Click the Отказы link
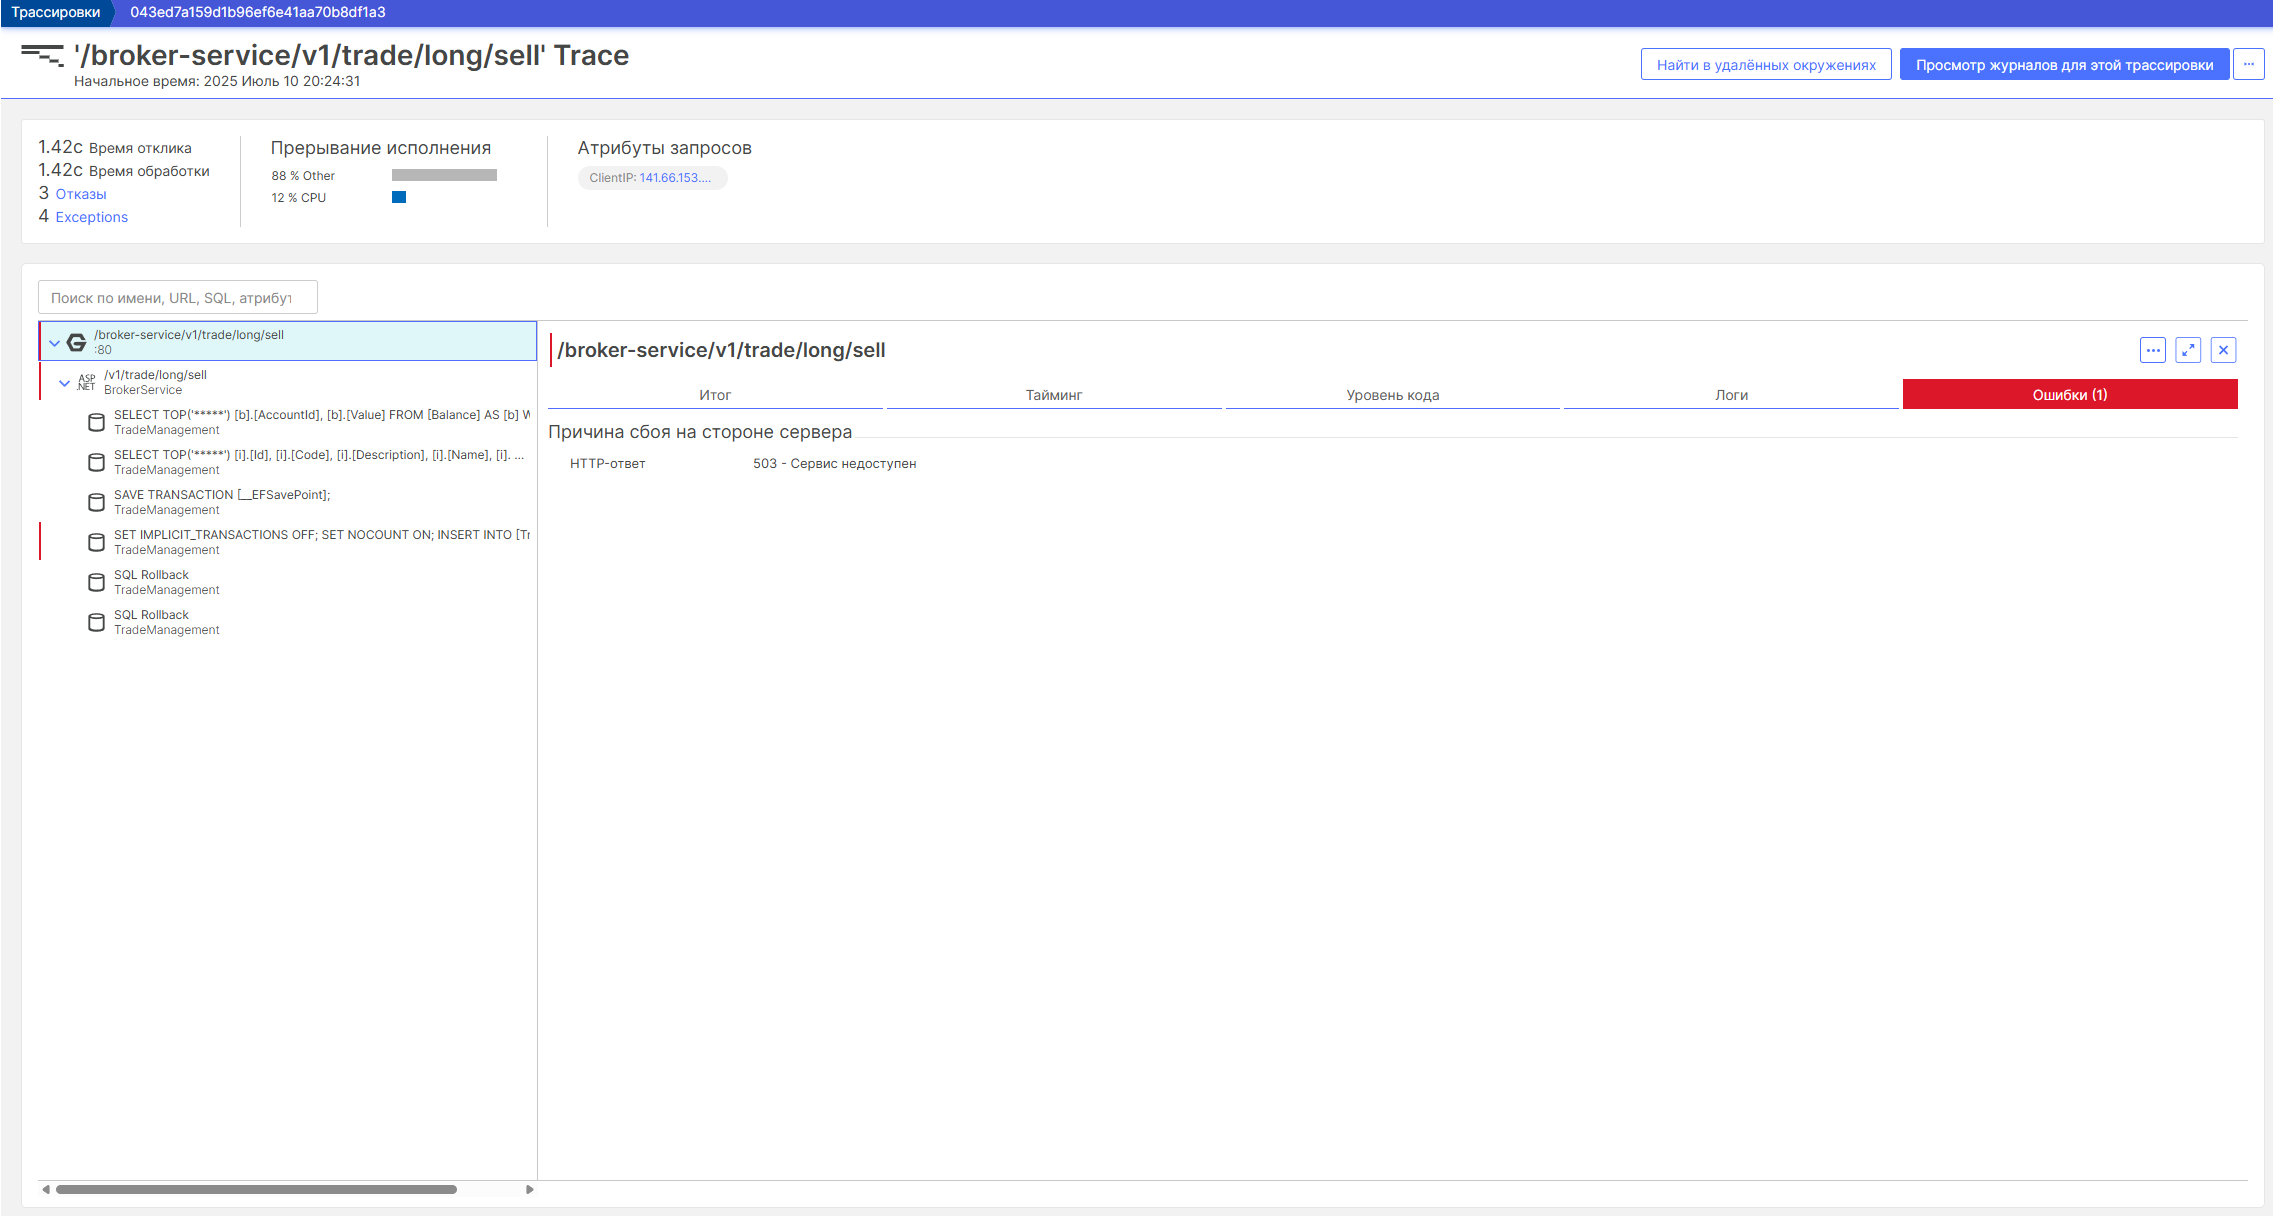Screen dimensions: 2273x1216 pyautogui.click(x=80, y=194)
